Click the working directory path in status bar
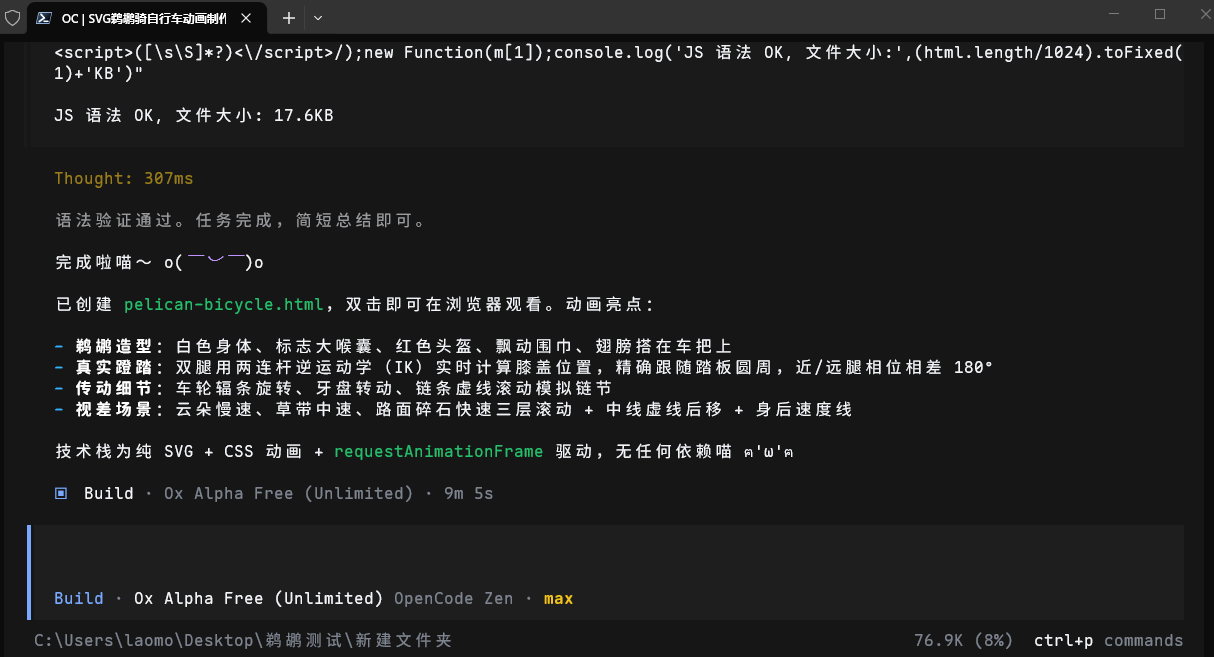Screen dimensions: 1214x657 [x=243, y=640]
